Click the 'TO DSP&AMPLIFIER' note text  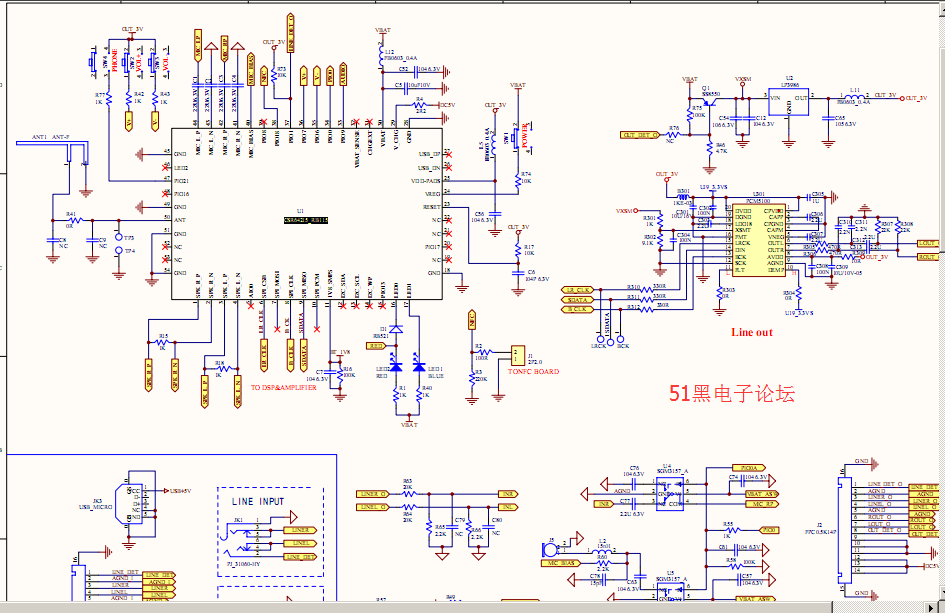(x=283, y=388)
